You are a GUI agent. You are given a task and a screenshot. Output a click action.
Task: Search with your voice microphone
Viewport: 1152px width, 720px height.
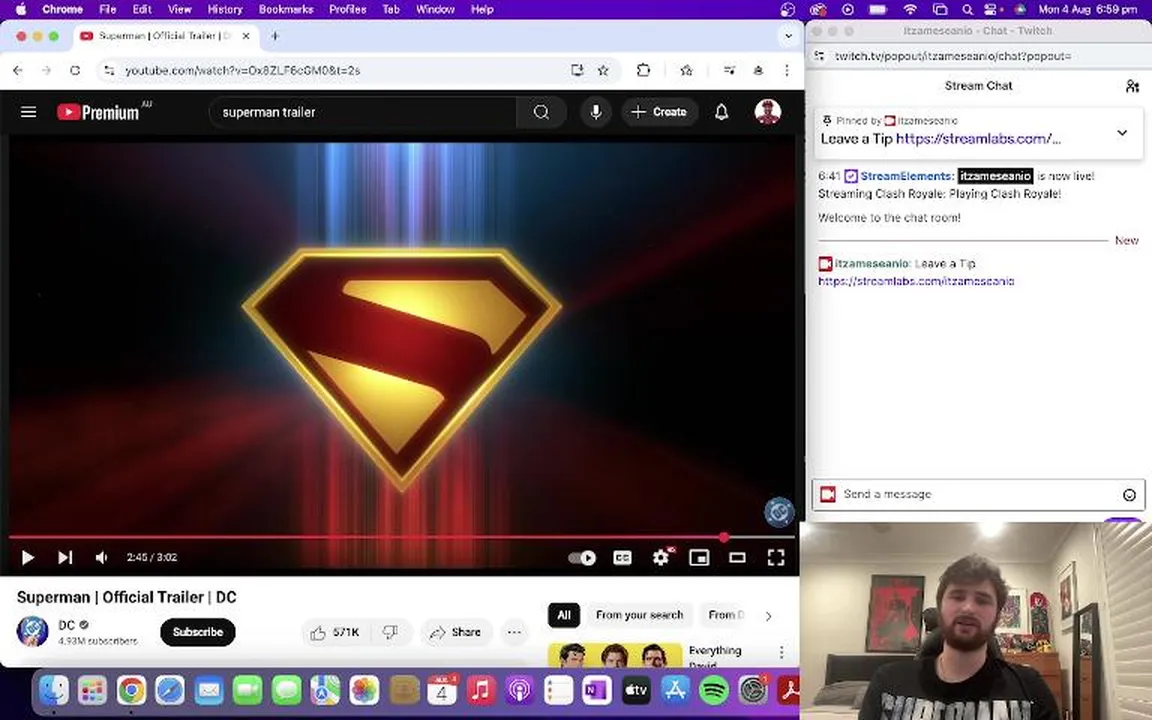596,112
